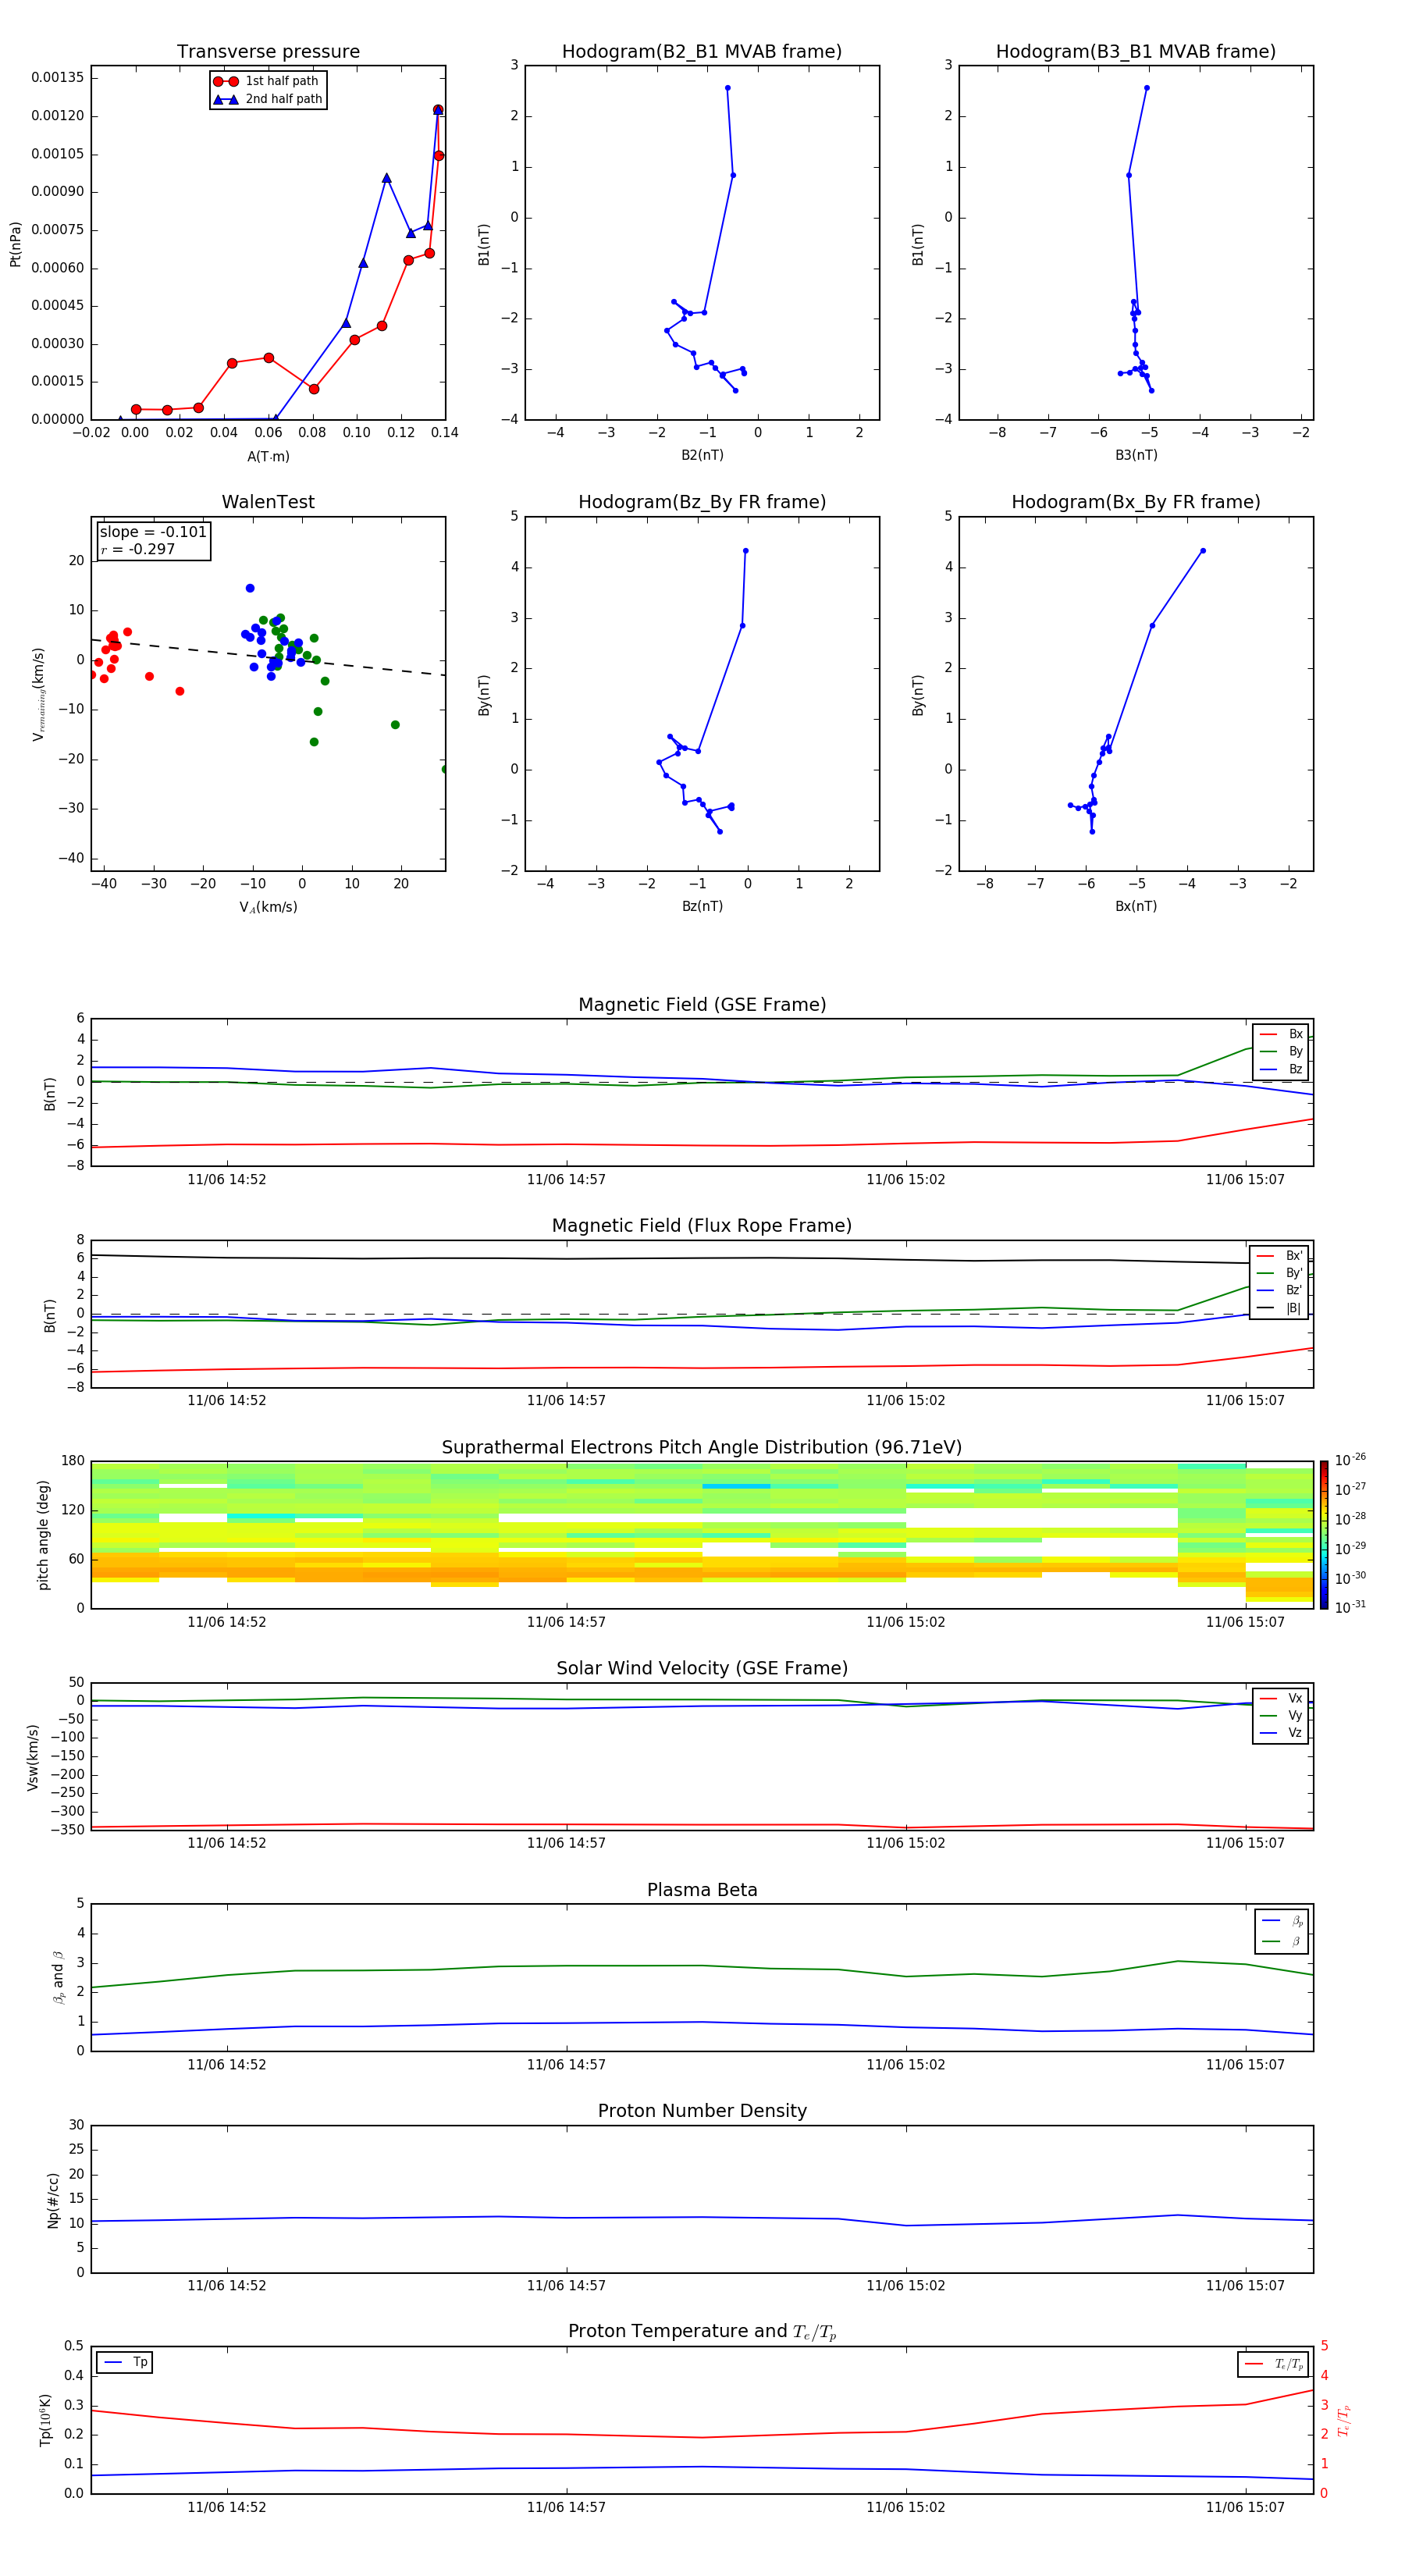The height and width of the screenshot is (2576, 1405).
Task: Click the Bx' legend entry in Flux Rope panel
Action: (x=1279, y=1256)
